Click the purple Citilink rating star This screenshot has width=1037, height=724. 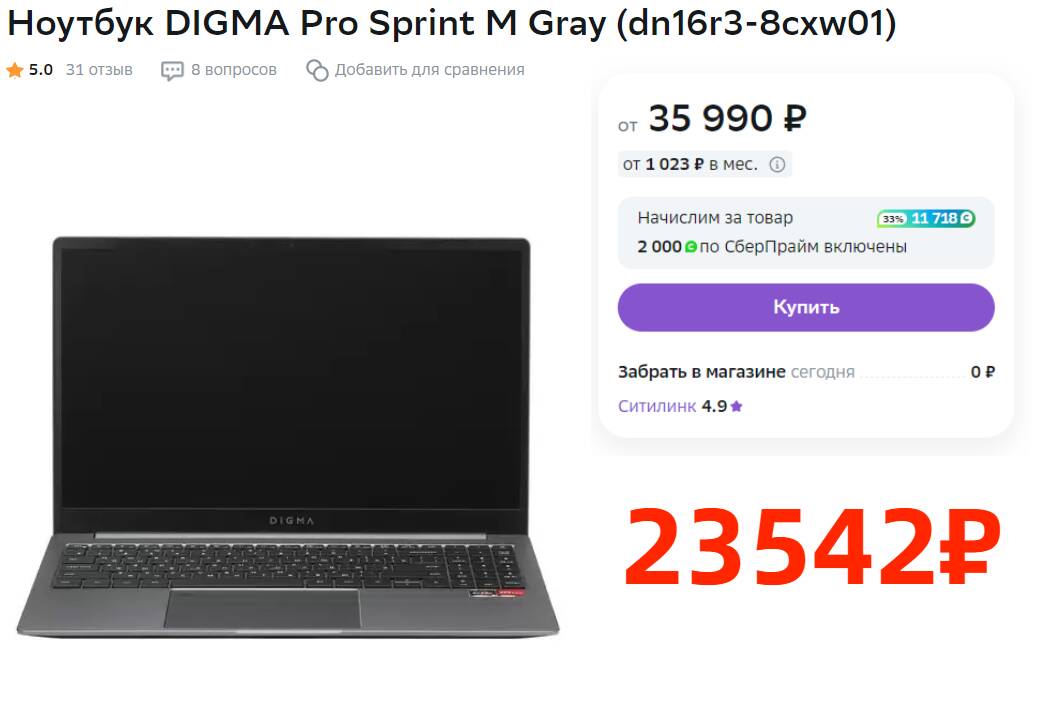coord(736,406)
